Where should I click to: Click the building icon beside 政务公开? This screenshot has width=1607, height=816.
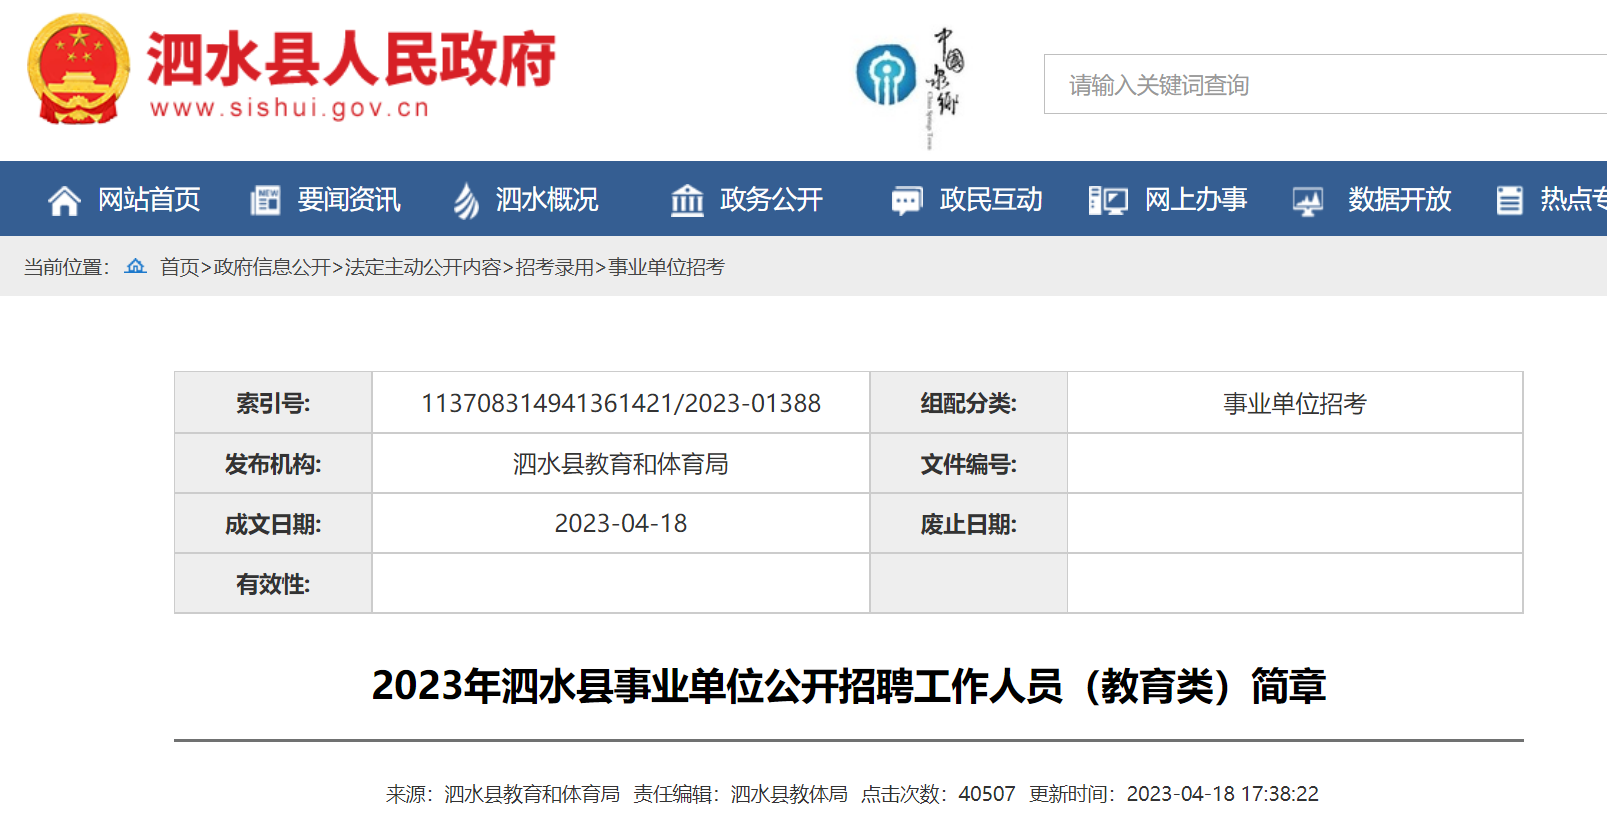pos(687,201)
